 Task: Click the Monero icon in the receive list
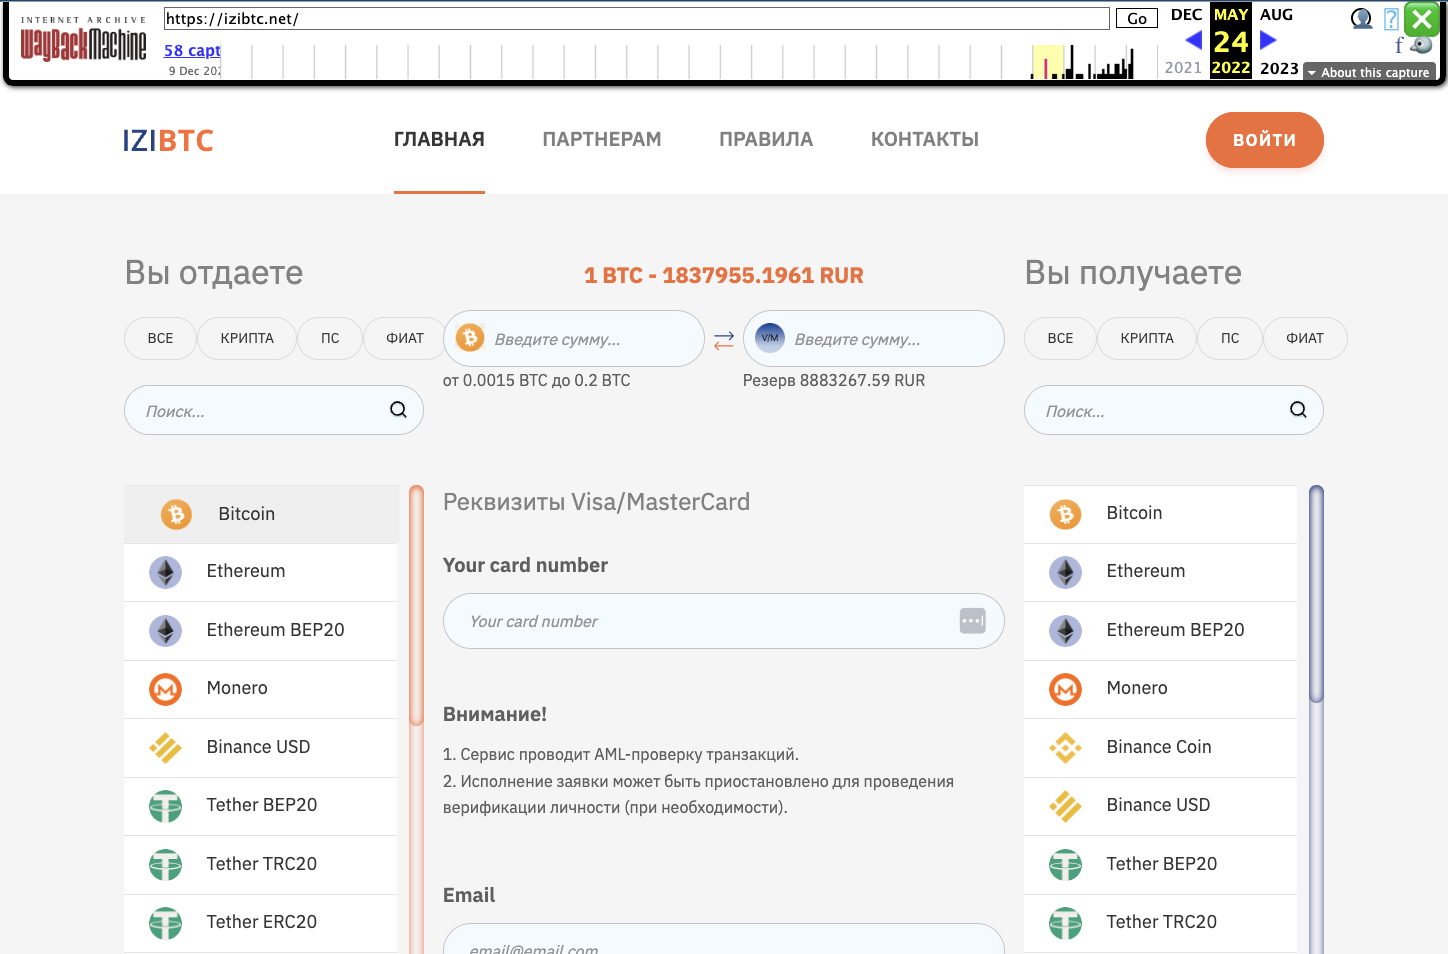pos(1065,689)
